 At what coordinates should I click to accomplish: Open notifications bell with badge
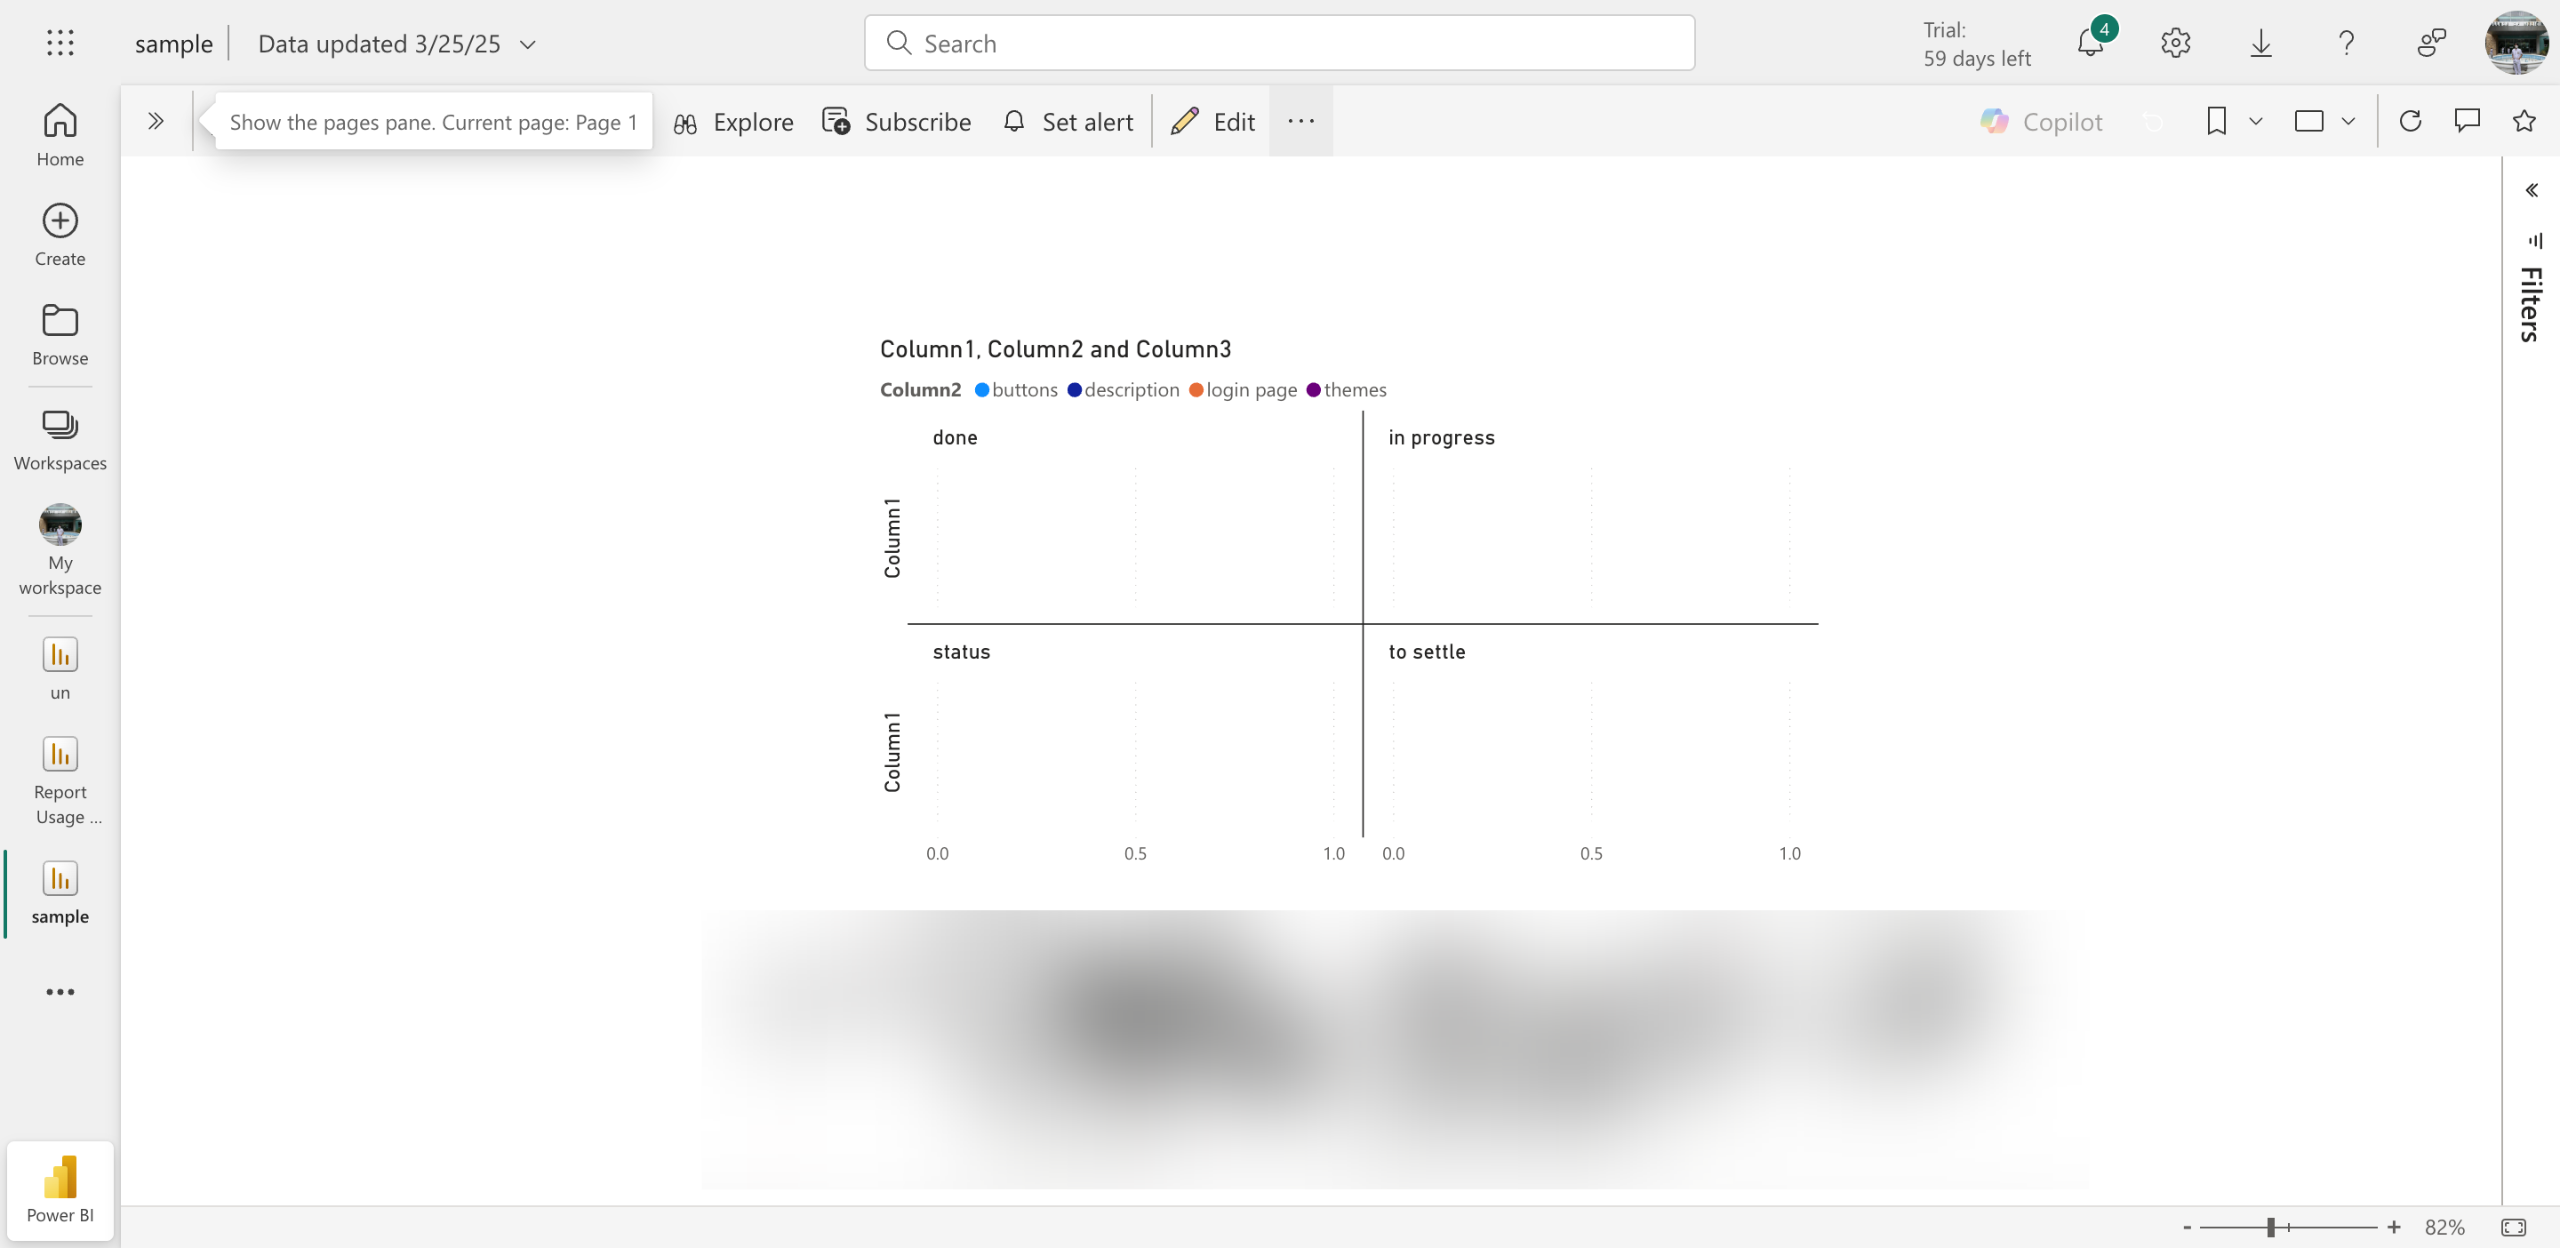point(2090,43)
